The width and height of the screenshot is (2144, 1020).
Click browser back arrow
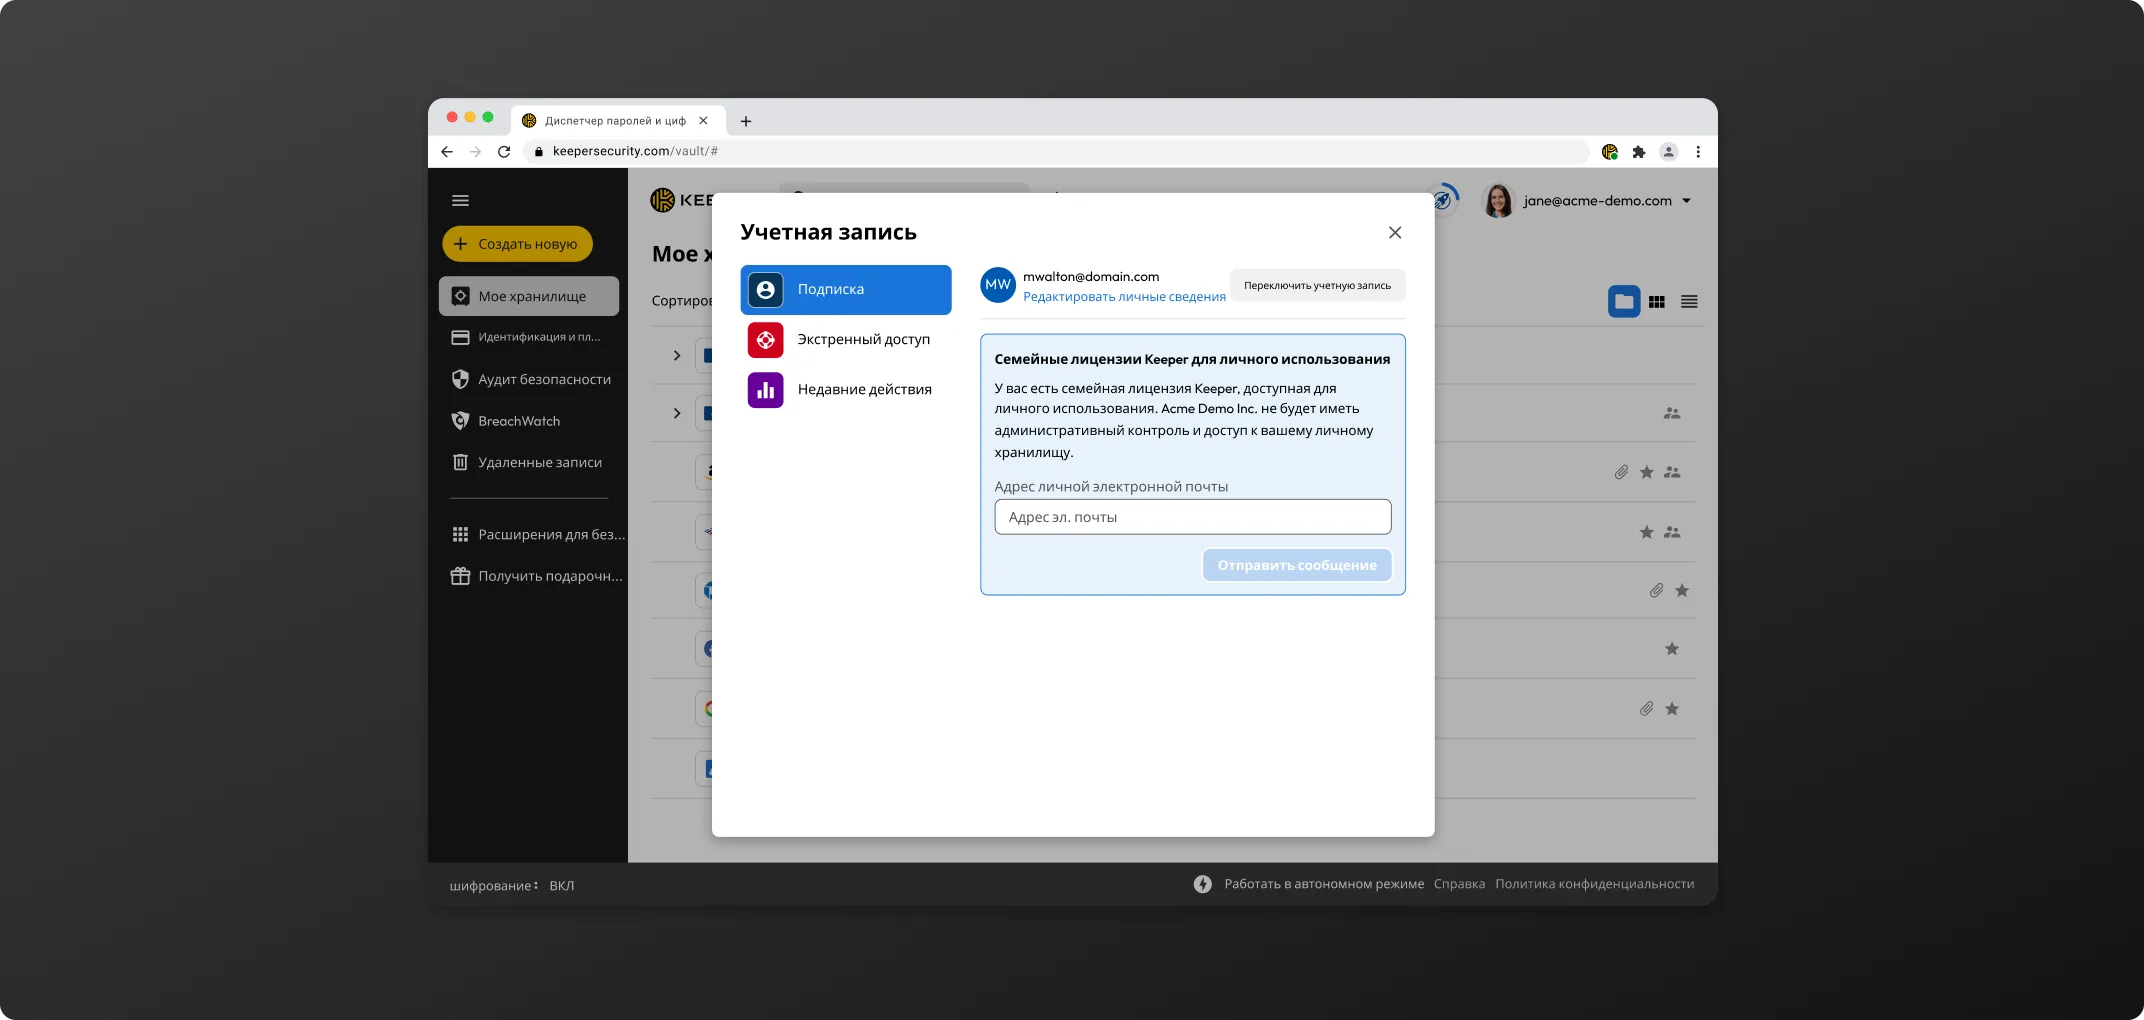coord(447,152)
